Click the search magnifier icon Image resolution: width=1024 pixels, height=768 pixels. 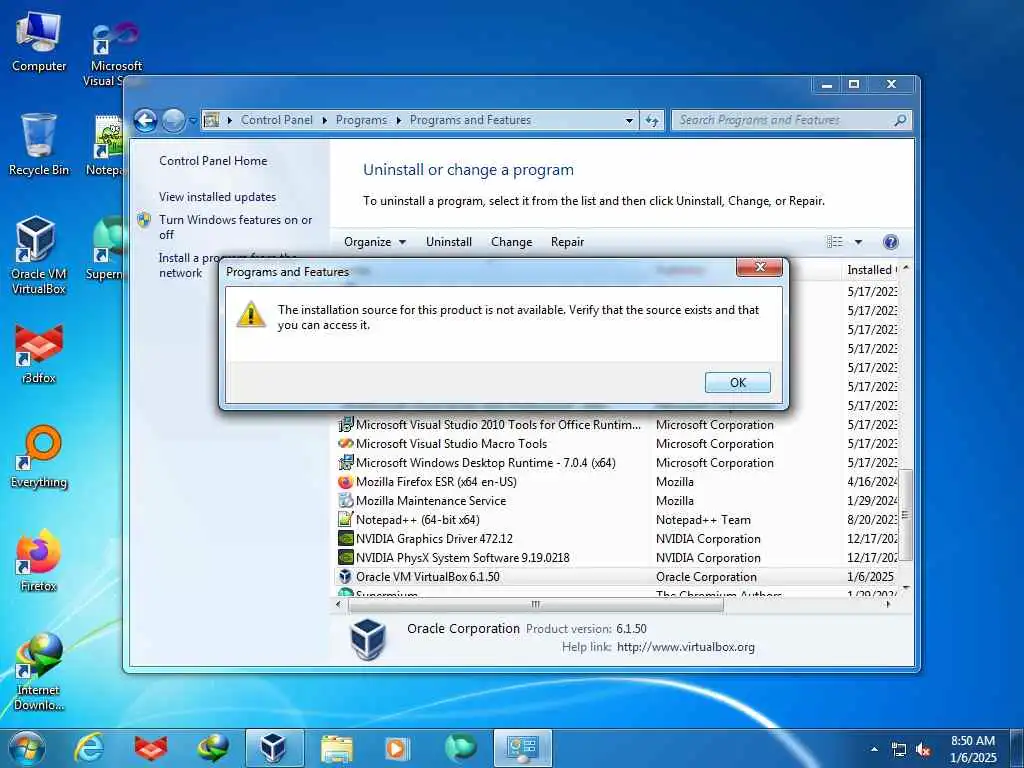[901, 120]
